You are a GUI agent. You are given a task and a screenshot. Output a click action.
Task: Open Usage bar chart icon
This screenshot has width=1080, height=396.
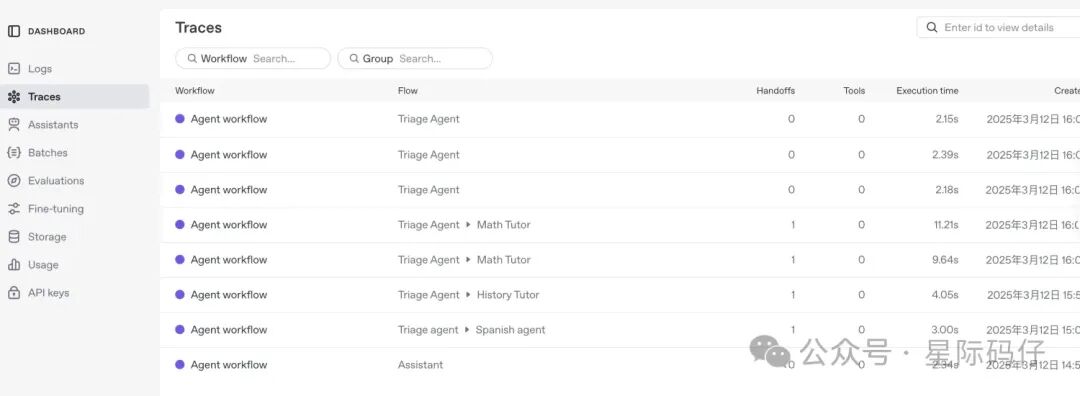coord(14,265)
